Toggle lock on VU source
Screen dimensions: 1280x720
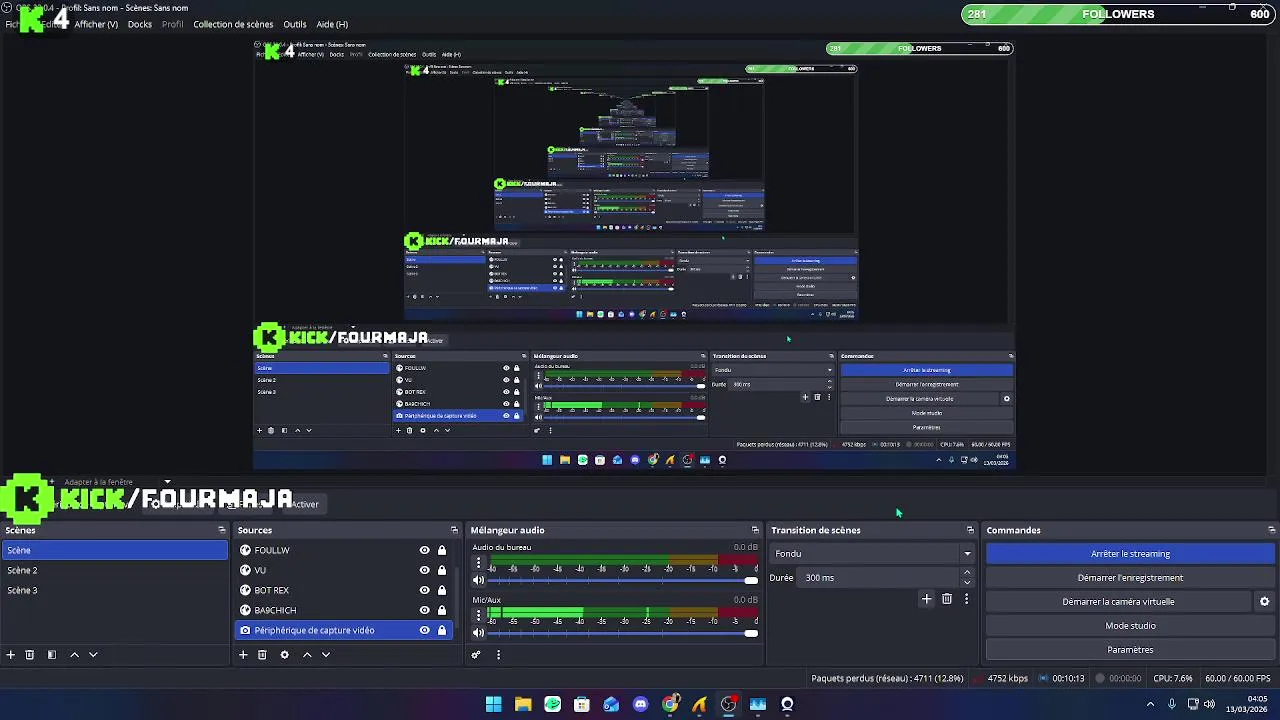pos(441,570)
